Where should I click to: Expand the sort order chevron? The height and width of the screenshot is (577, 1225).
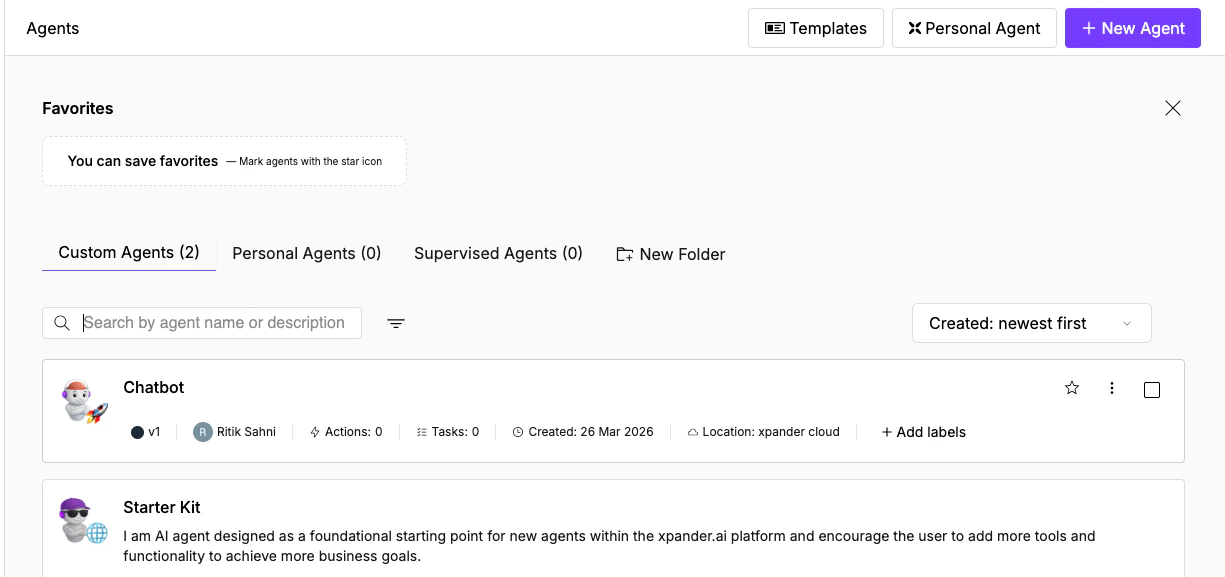(1128, 323)
